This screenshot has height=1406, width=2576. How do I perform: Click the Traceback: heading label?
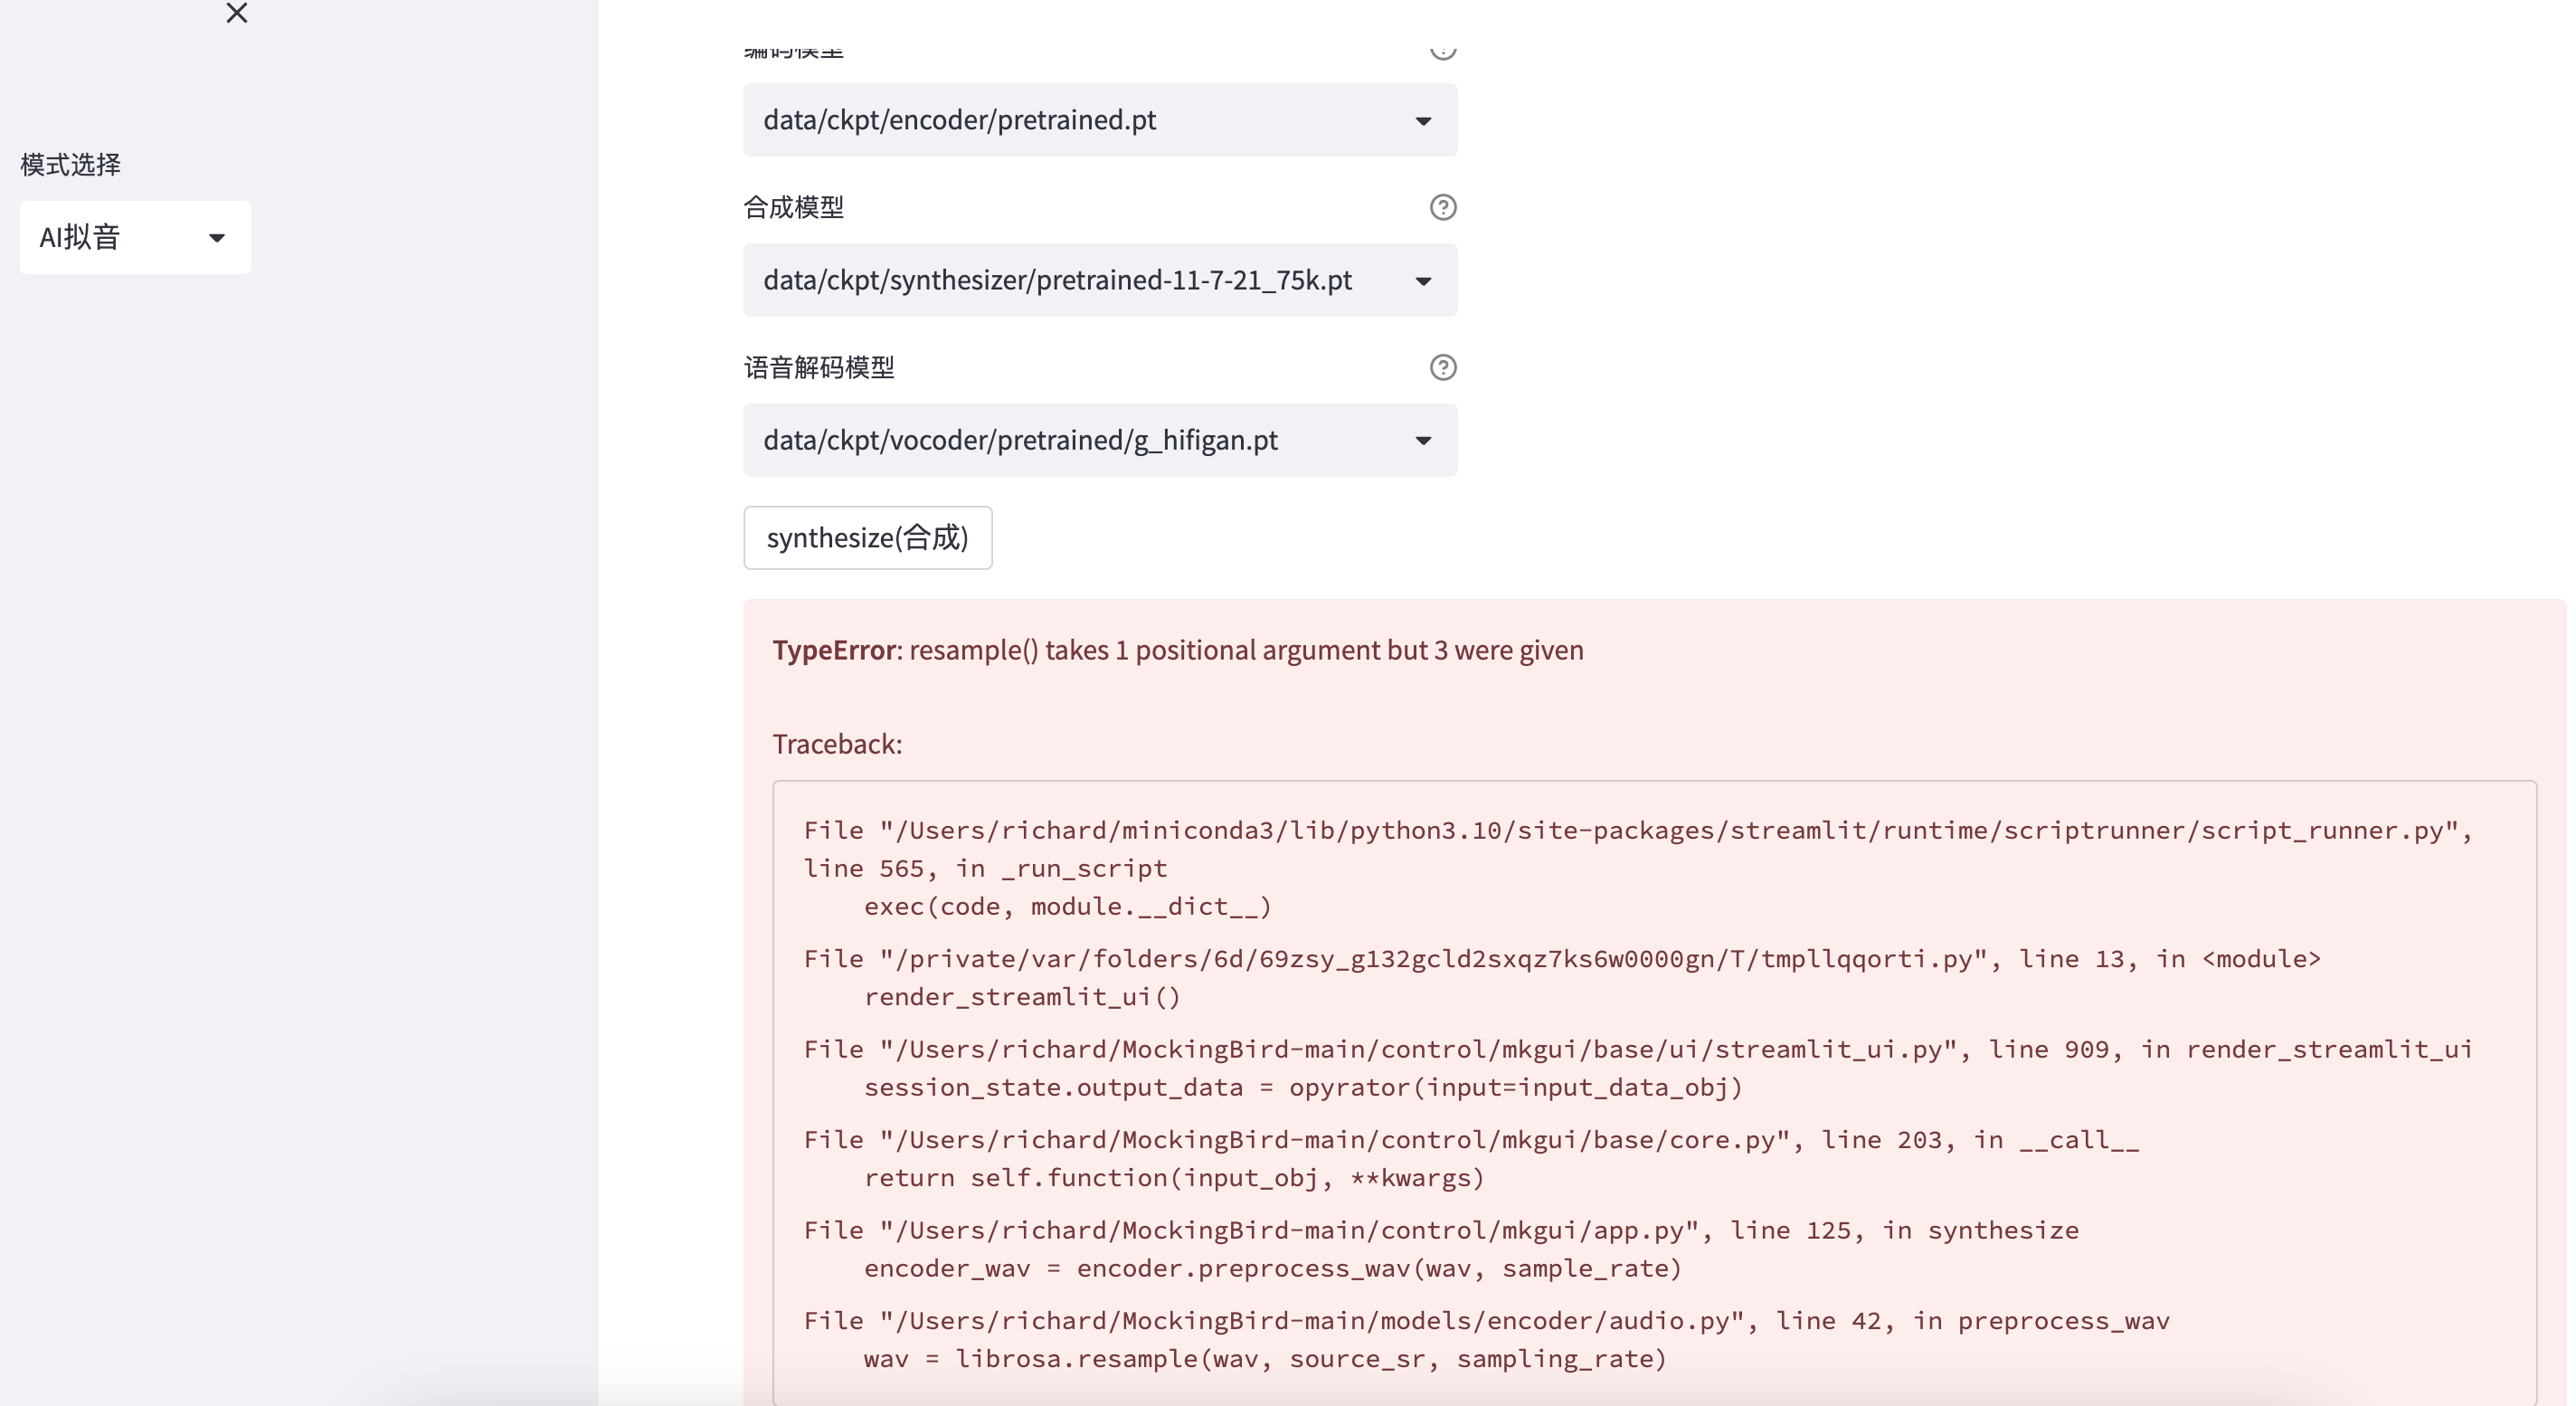[836, 743]
